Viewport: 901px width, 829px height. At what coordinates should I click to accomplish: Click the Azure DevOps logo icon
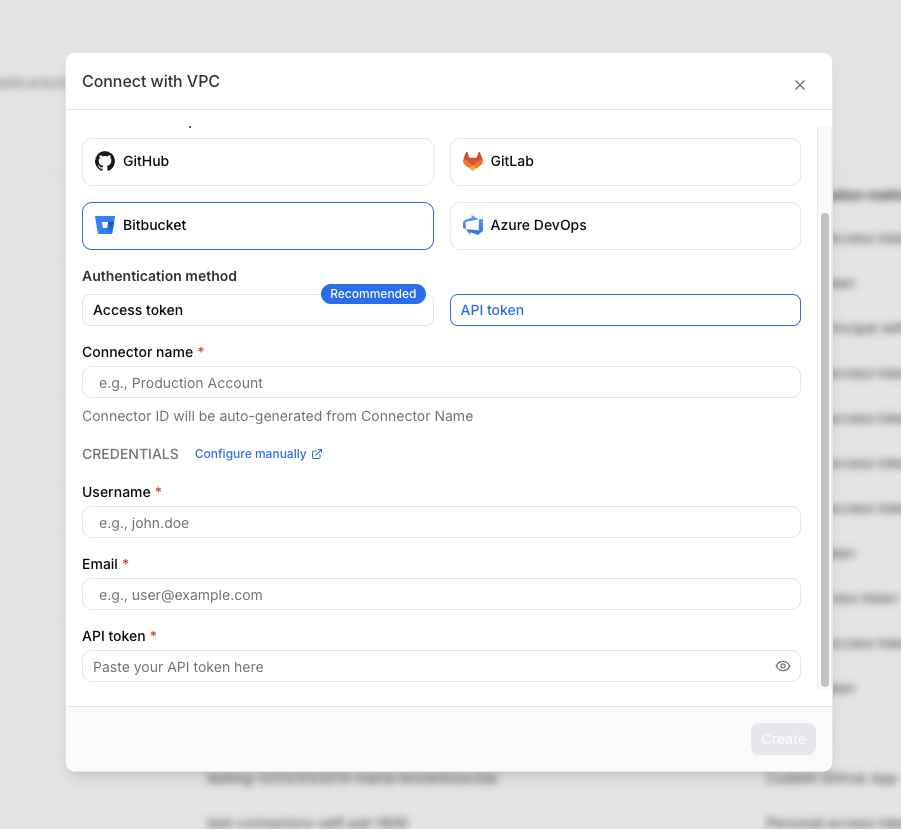tap(473, 225)
